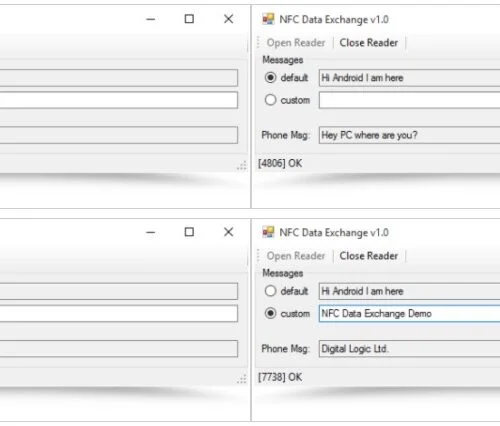
Task: Click the resize grip in lower left window
Action: [242, 379]
